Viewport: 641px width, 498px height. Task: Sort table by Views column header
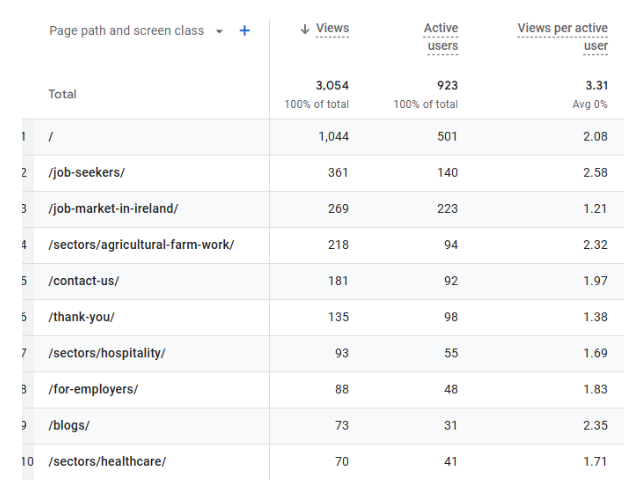pyautogui.click(x=332, y=29)
